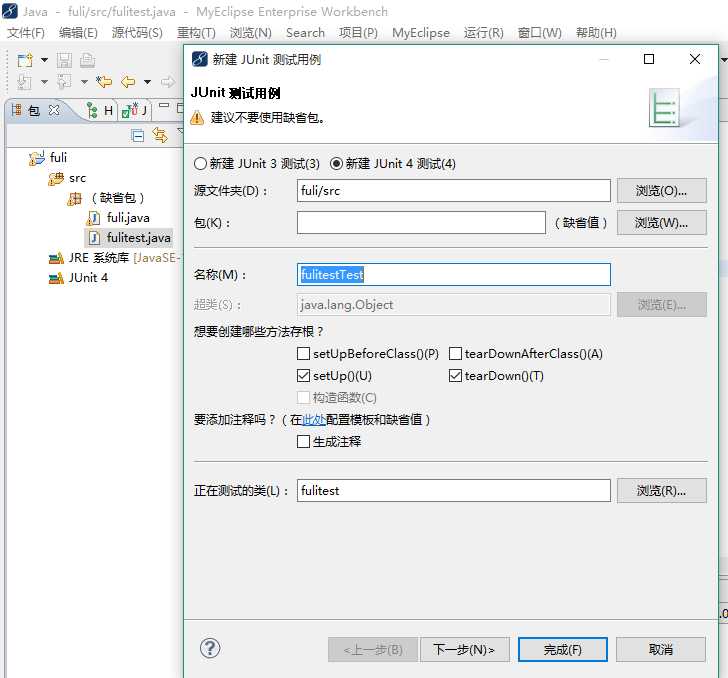Click the Save toolbar icon
This screenshot has width=728, height=678.
click(x=64, y=60)
